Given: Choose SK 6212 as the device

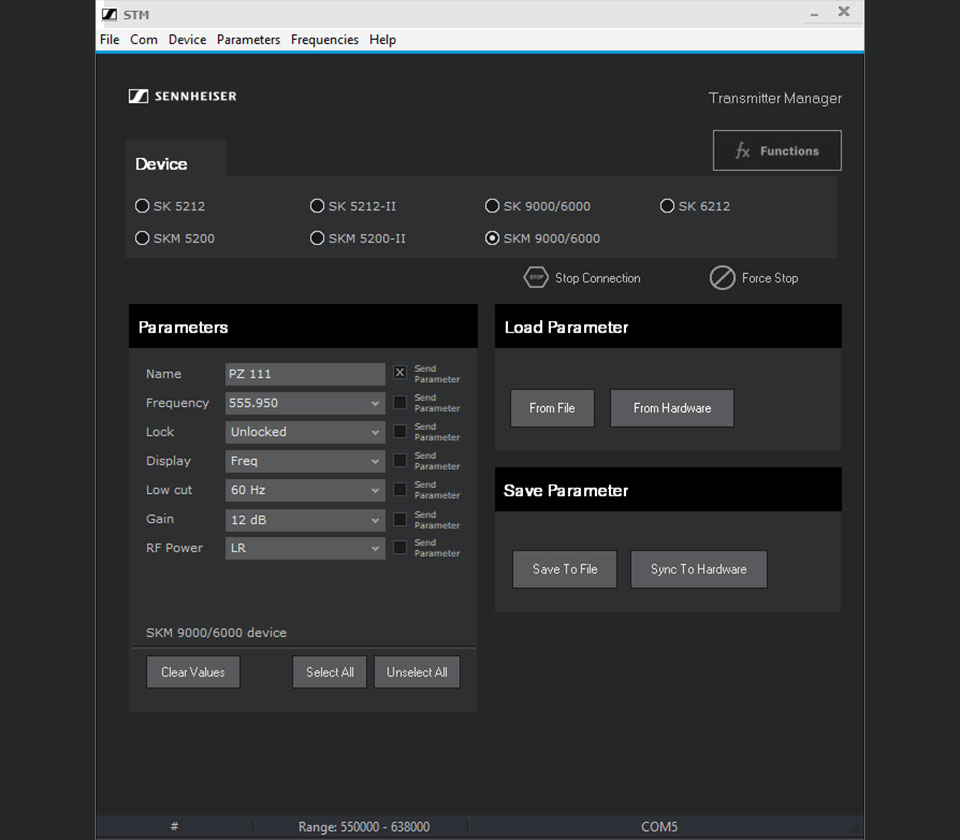Looking at the screenshot, I should [667, 206].
